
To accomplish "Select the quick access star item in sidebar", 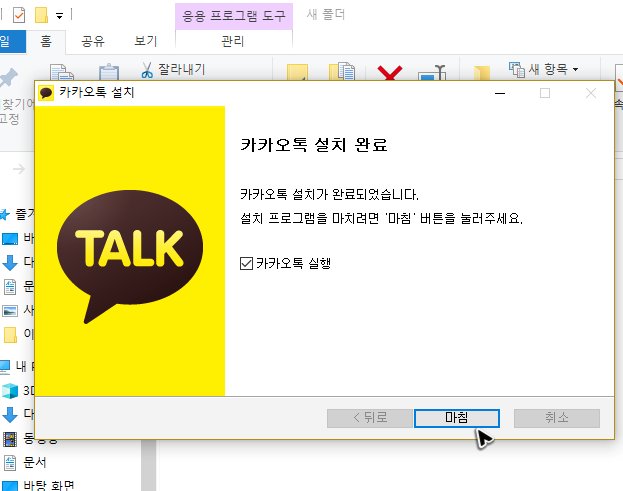I will (x=5, y=215).
